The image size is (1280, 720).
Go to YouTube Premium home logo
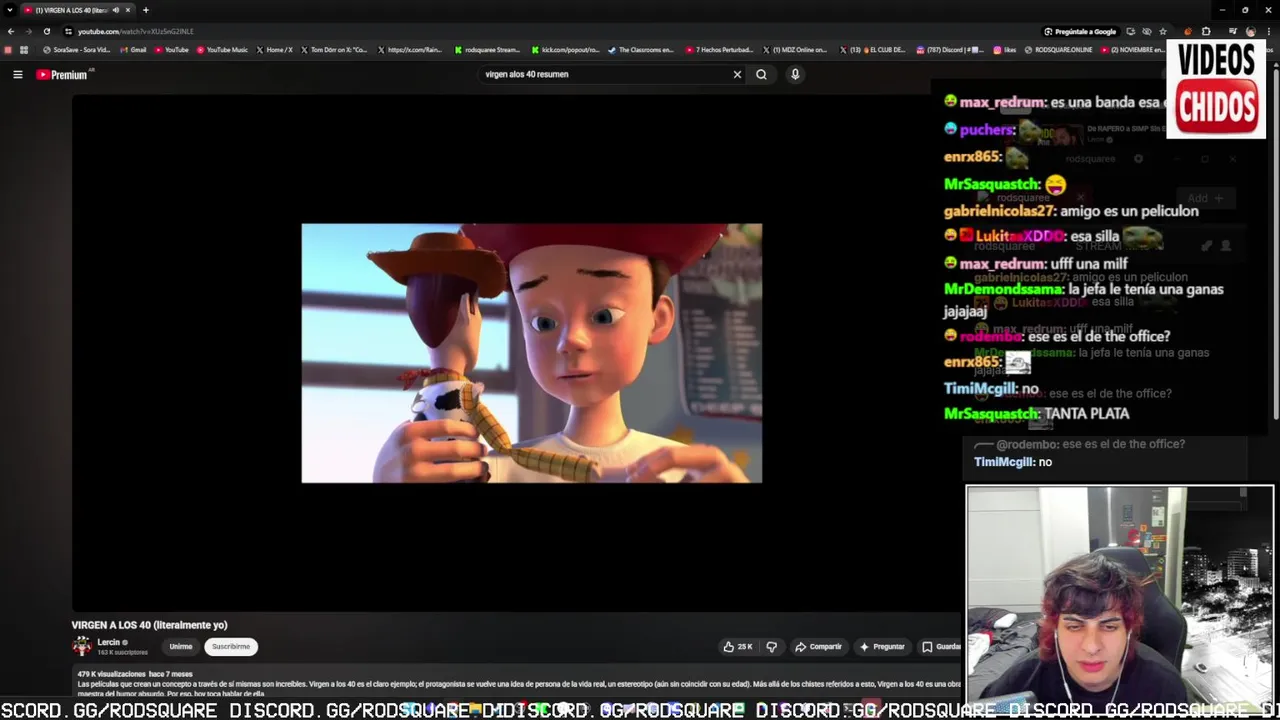click(62, 74)
